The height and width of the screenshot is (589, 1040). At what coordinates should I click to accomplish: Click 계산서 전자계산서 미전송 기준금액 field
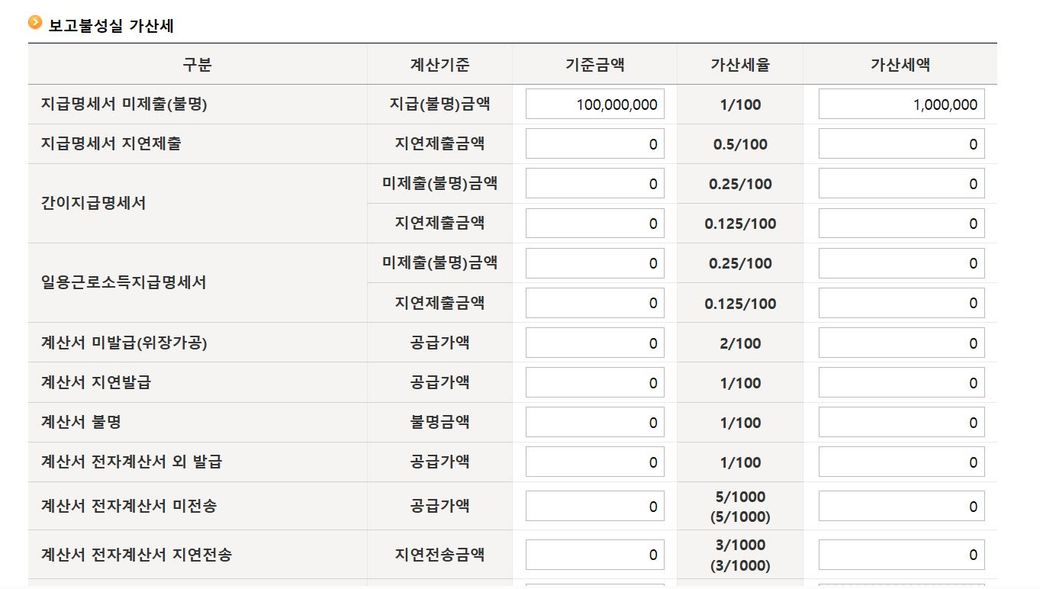(594, 506)
